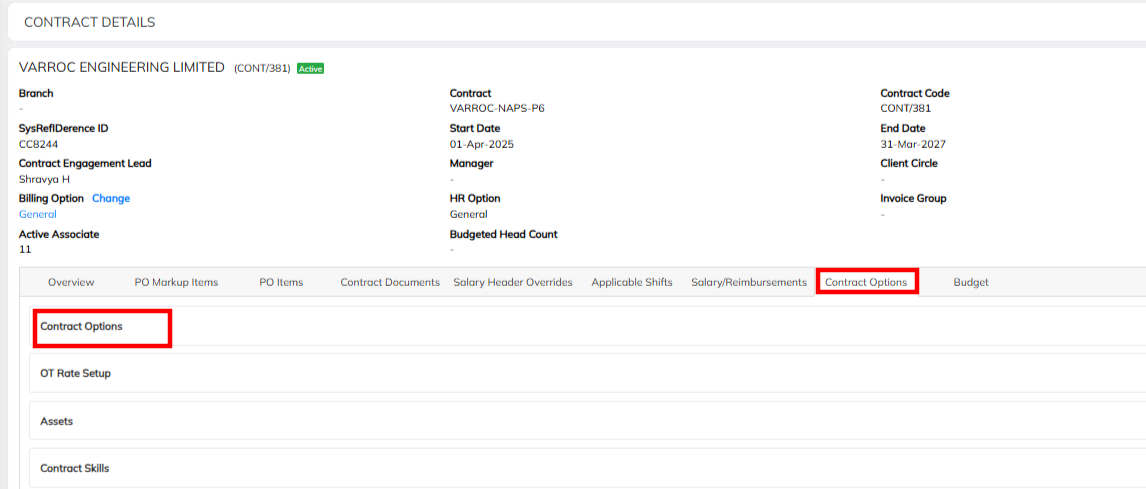Screen dimensions: 1146x489
Task: Open Salary Header Overrides tab
Action: pos(513,282)
